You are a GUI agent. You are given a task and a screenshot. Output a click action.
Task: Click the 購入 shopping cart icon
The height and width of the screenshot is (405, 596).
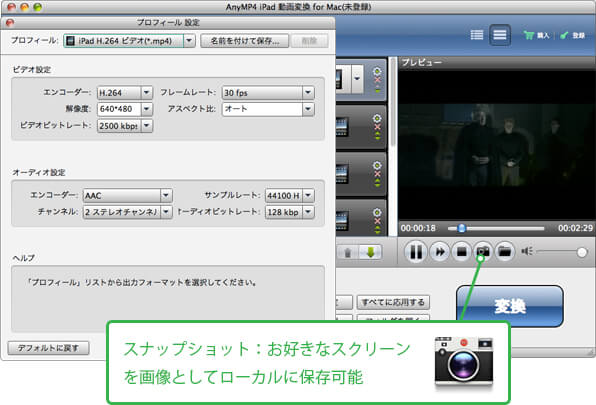(529, 35)
